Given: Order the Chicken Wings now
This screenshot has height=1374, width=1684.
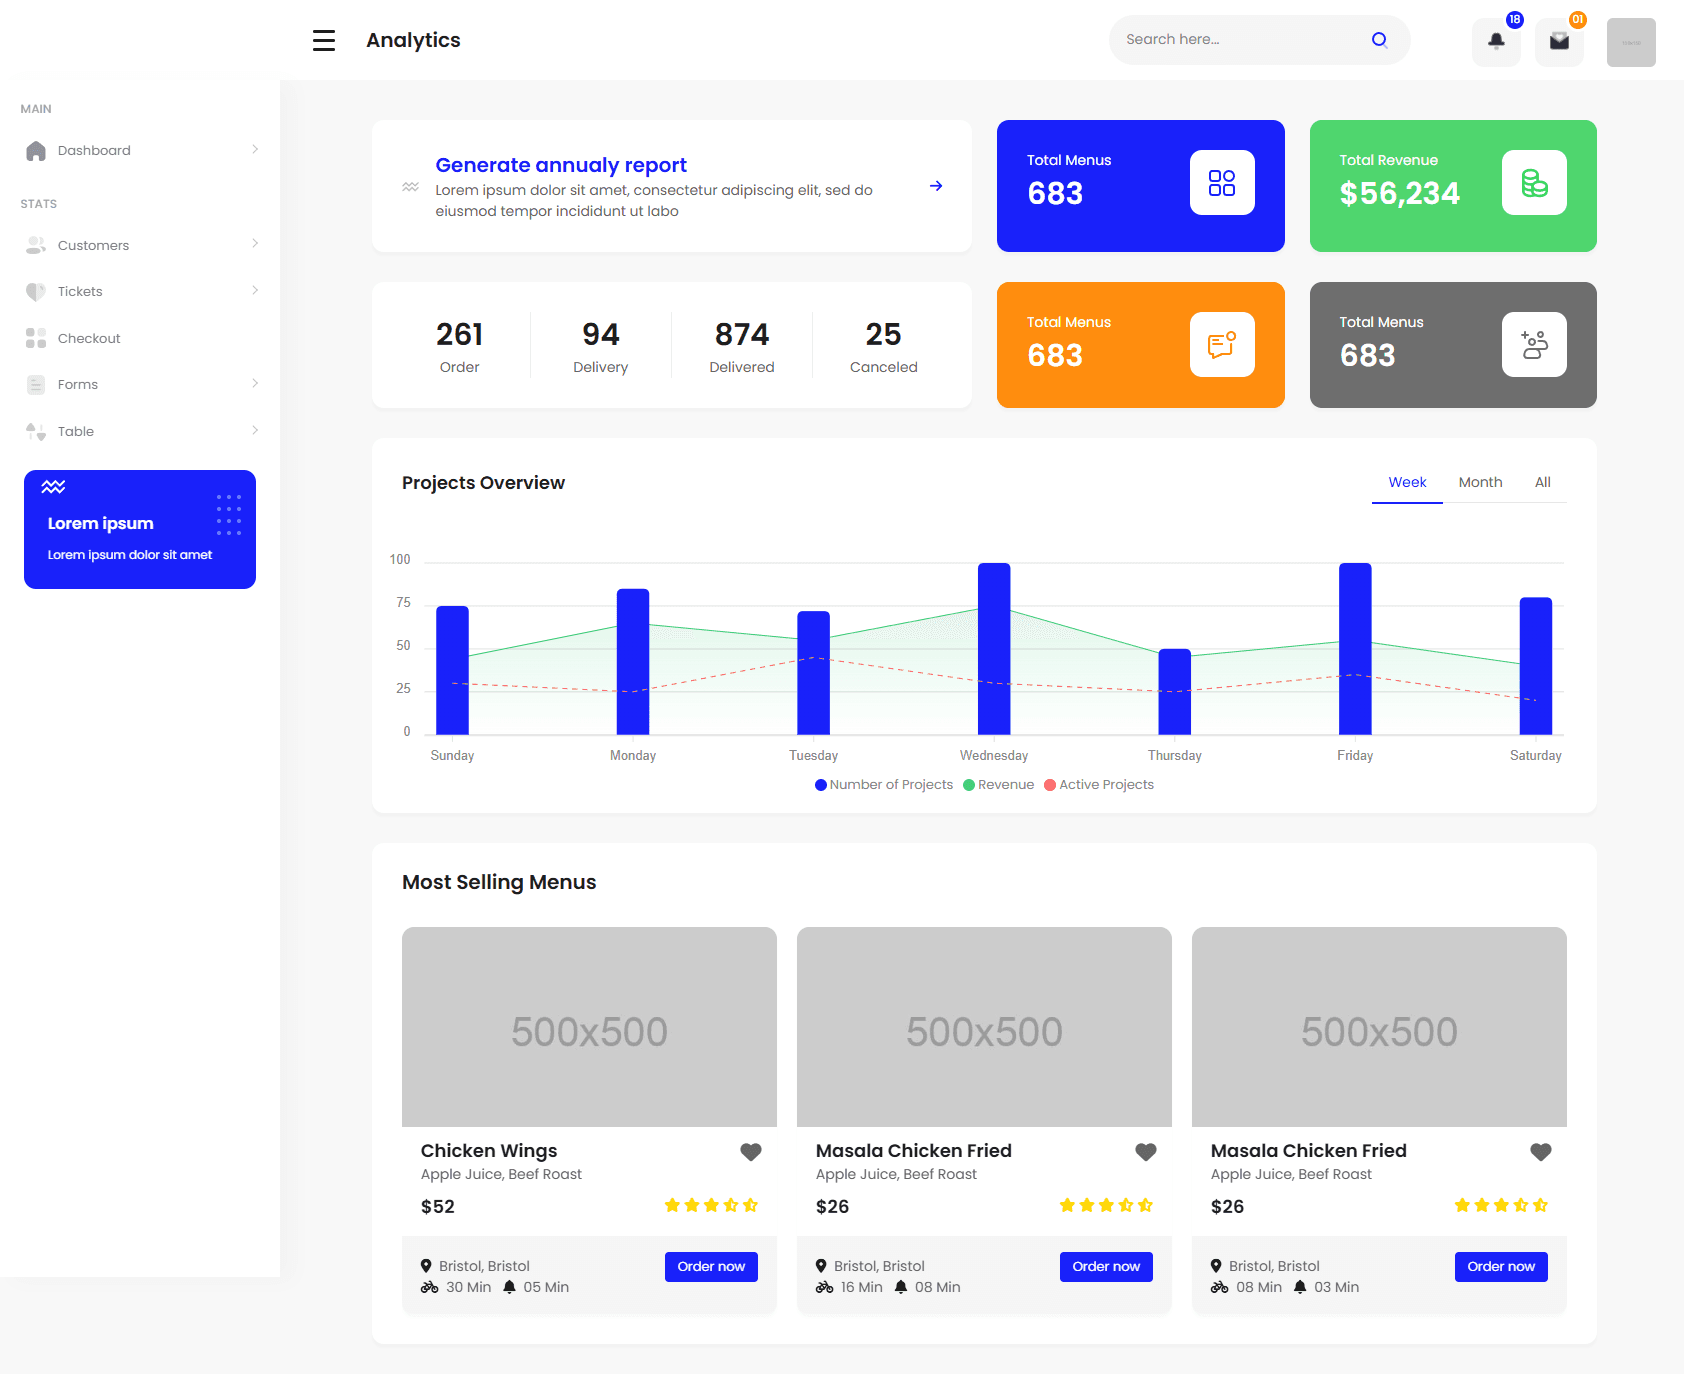Looking at the screenshot, I should tap(711, 1266).
